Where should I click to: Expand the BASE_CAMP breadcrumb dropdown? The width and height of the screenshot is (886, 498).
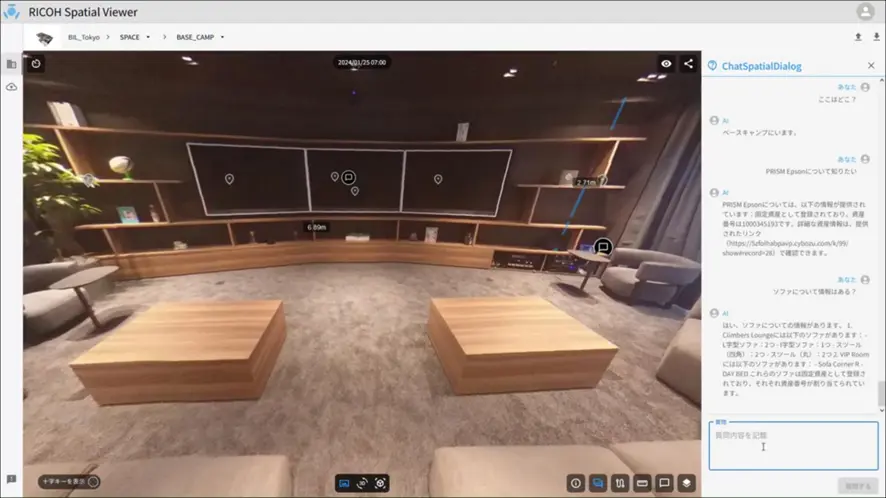tap(222, 37)
